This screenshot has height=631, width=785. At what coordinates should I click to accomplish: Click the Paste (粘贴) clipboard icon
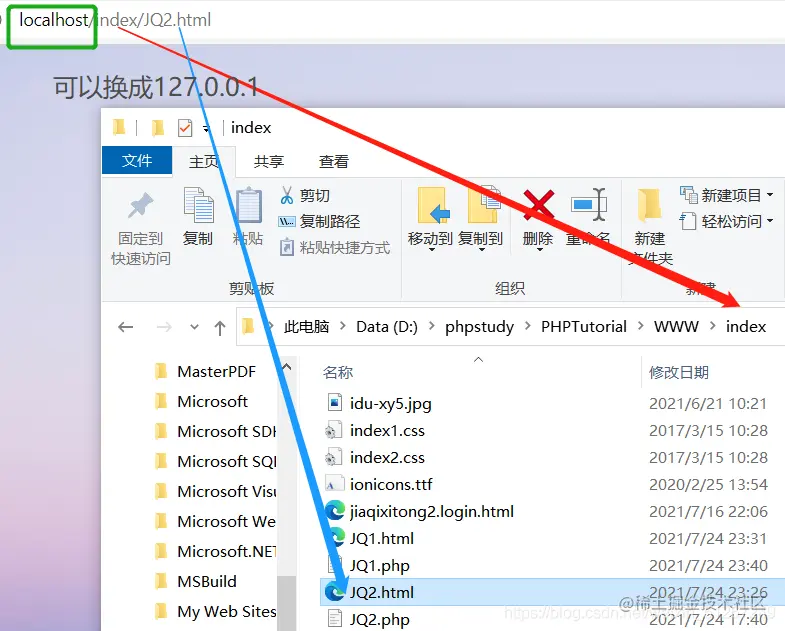click(249, 205)
